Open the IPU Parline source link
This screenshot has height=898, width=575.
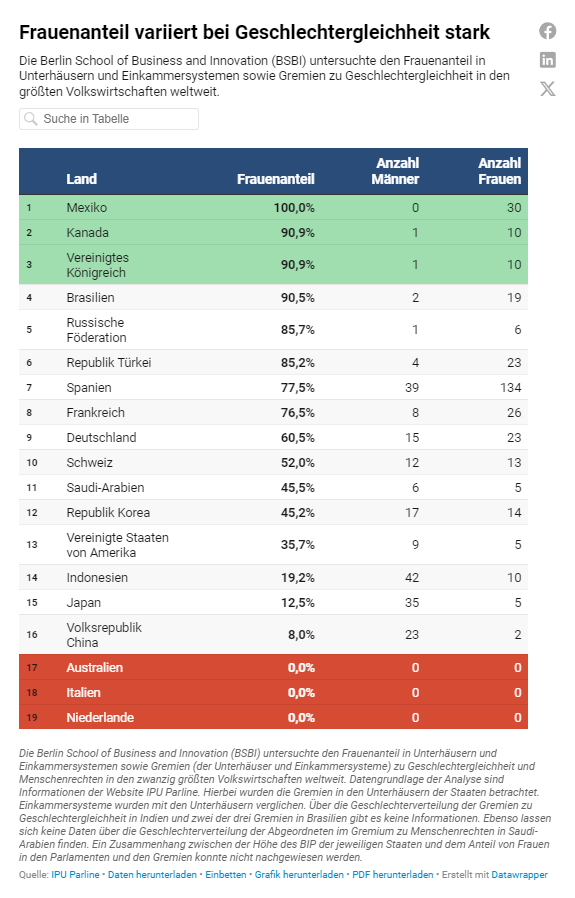(x=75, y=875)
